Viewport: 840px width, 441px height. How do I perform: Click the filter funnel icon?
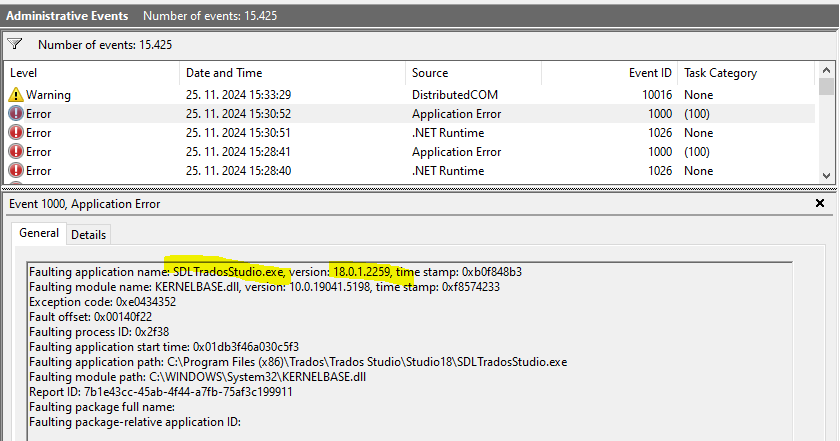click(14, 44)
